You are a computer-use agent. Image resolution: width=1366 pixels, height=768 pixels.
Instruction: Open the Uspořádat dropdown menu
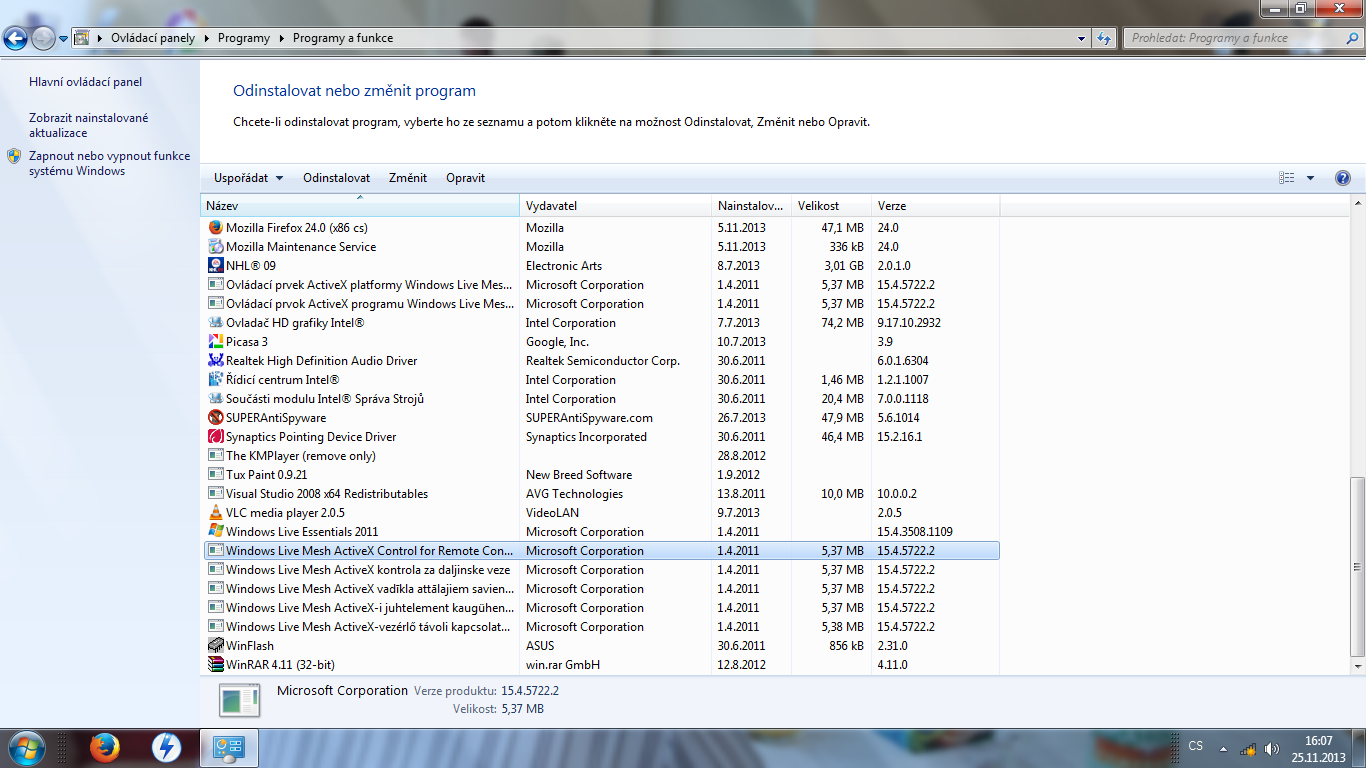(248, 178)
